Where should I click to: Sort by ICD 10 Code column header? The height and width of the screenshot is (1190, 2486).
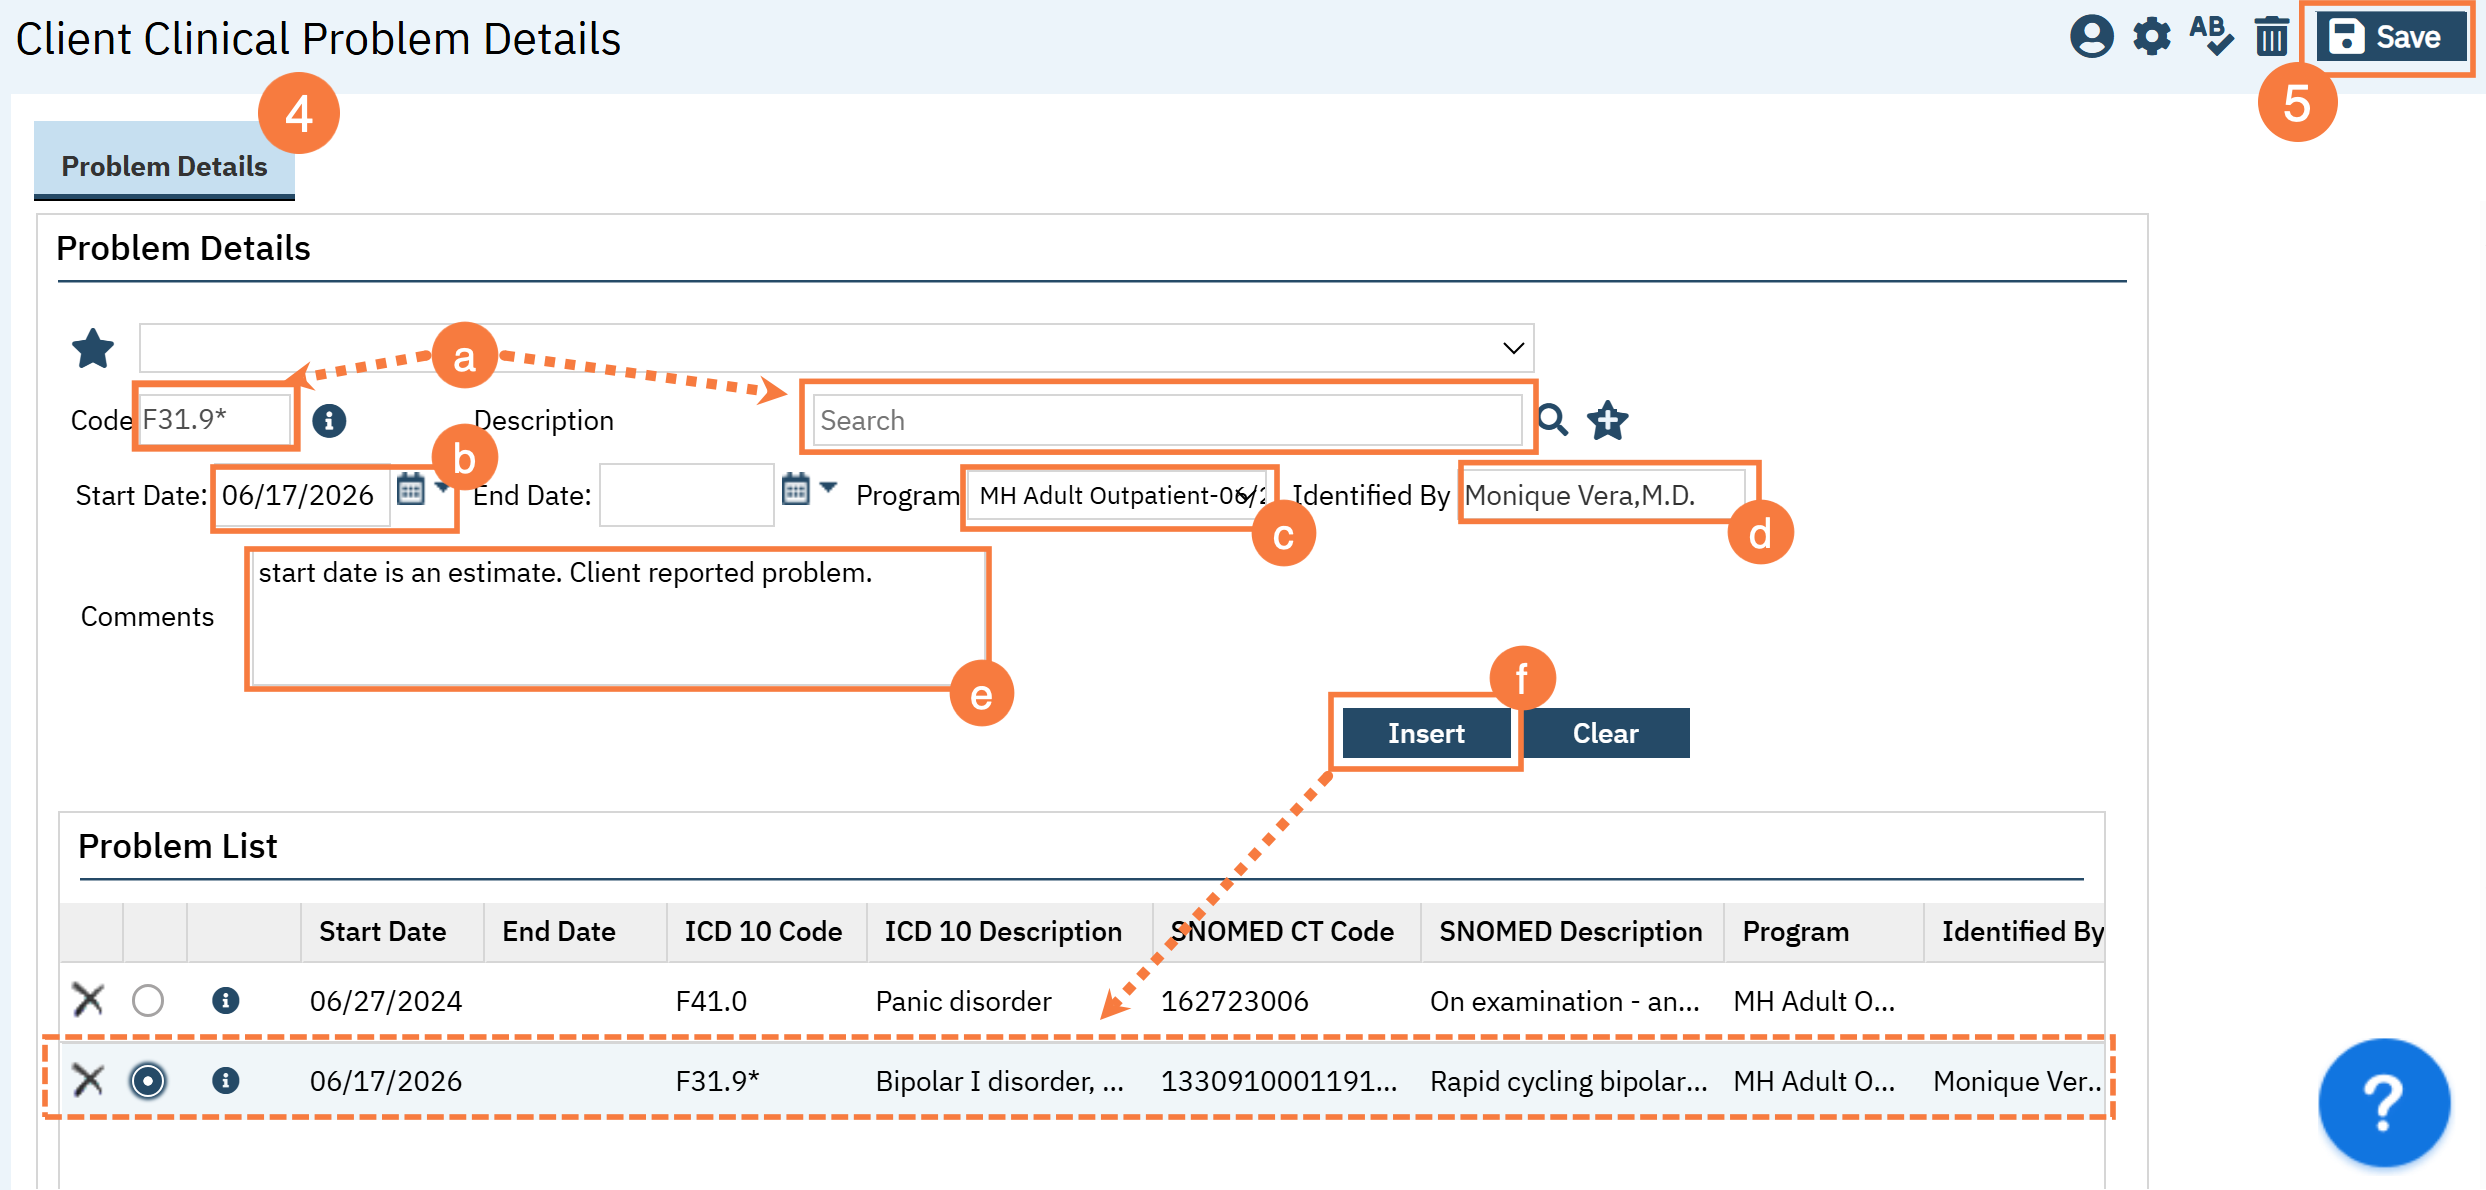coord(764,931)
